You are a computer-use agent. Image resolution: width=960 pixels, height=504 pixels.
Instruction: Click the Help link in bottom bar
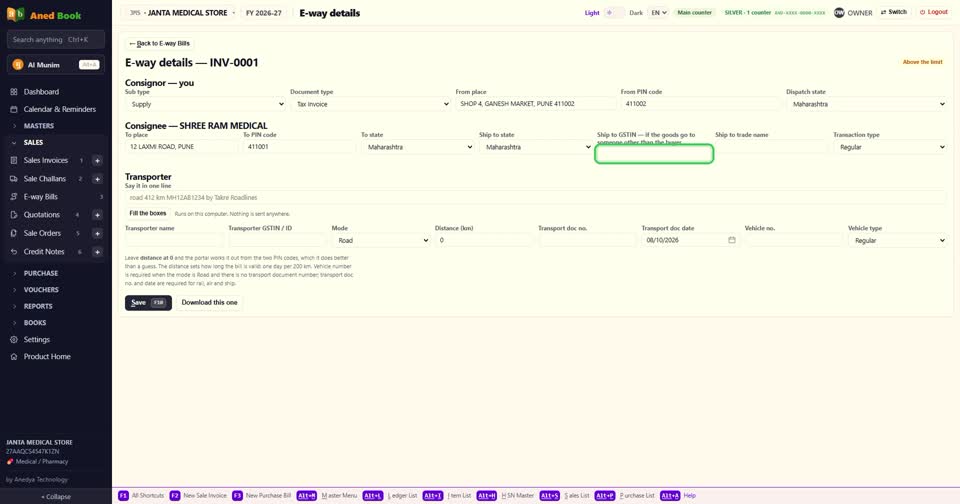[x=689, y=495]
